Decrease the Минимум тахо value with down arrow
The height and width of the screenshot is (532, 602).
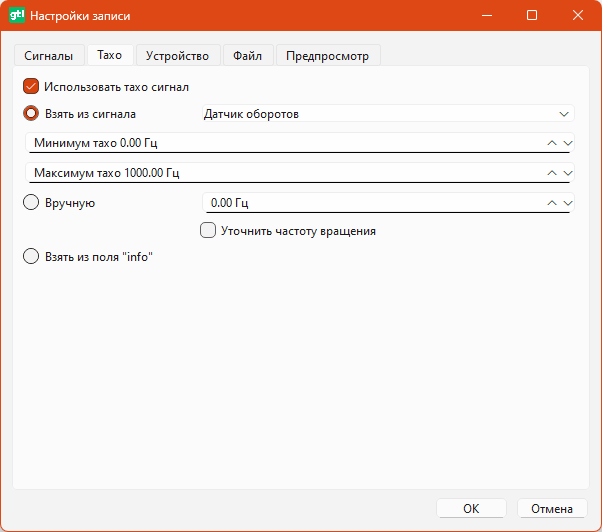coord(568,143)
